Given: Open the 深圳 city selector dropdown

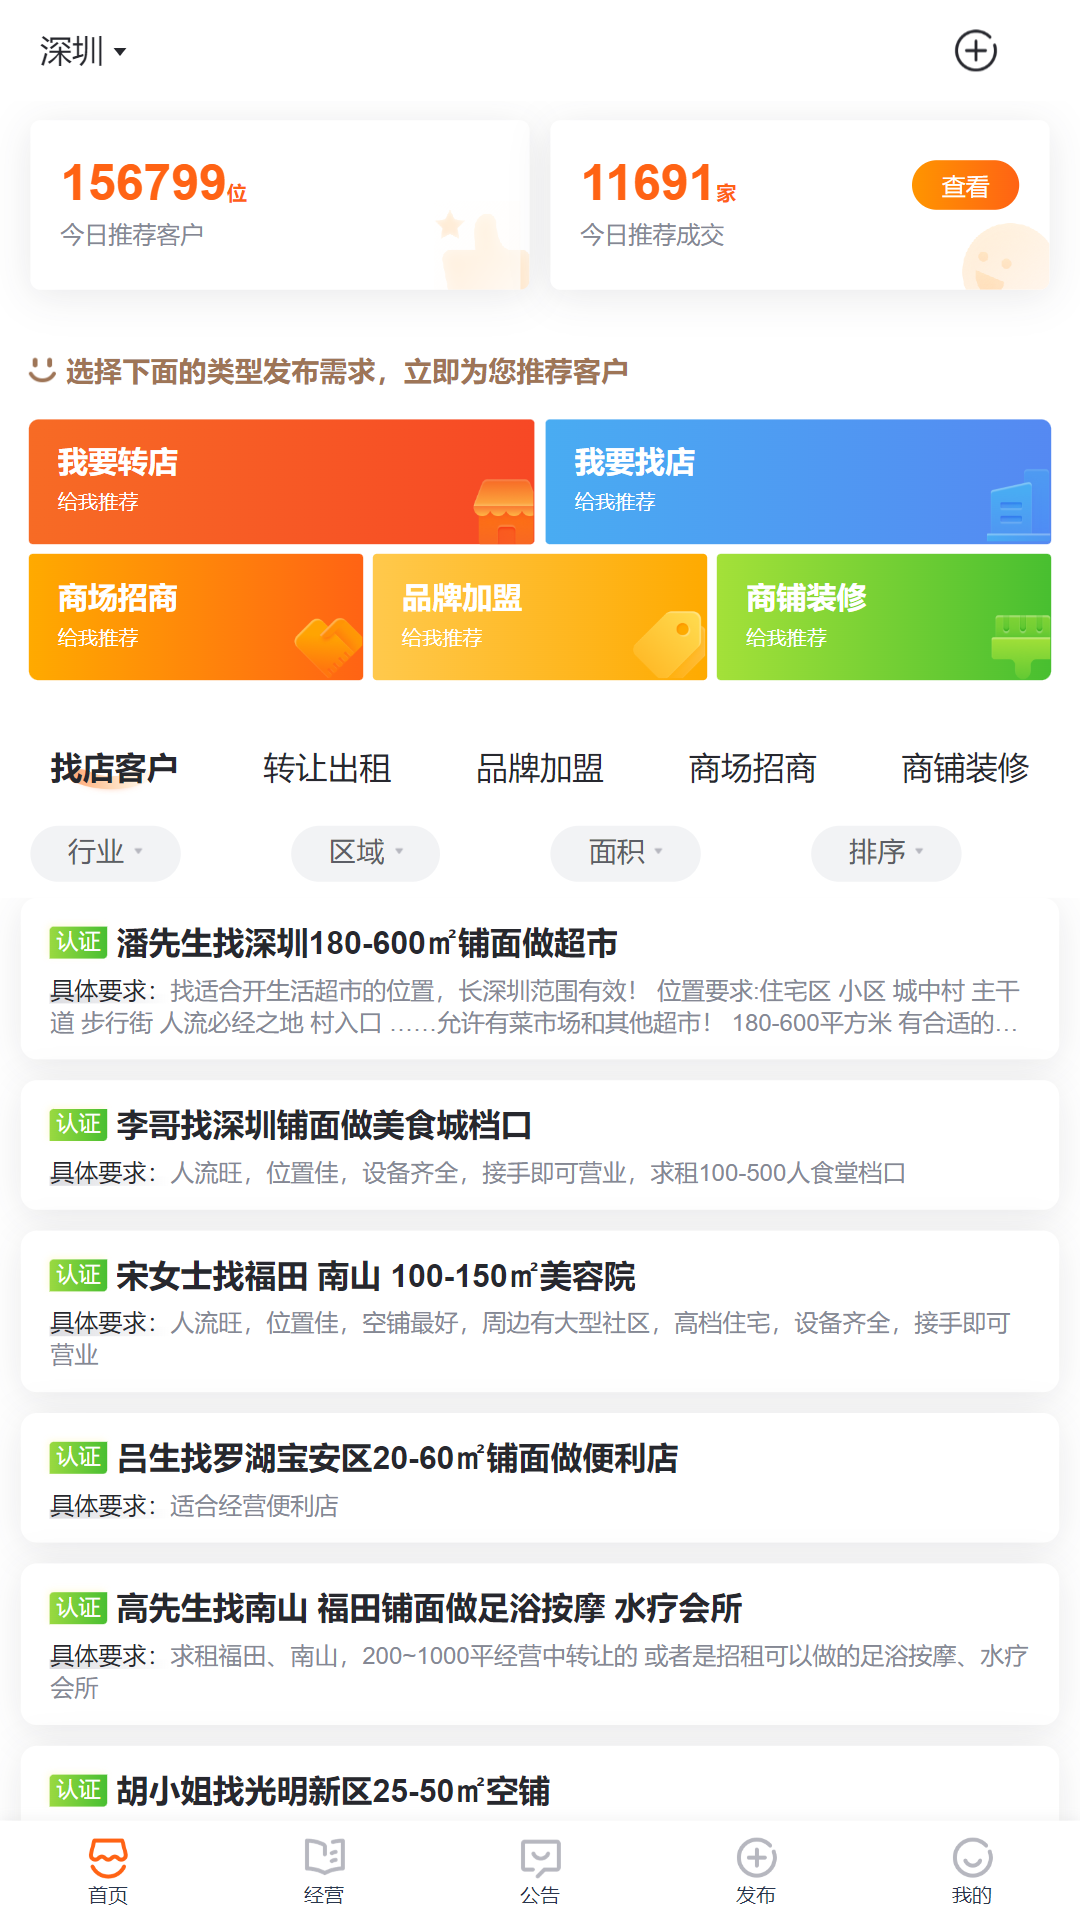Looking at the screenshot, I should tap(83, 51).
